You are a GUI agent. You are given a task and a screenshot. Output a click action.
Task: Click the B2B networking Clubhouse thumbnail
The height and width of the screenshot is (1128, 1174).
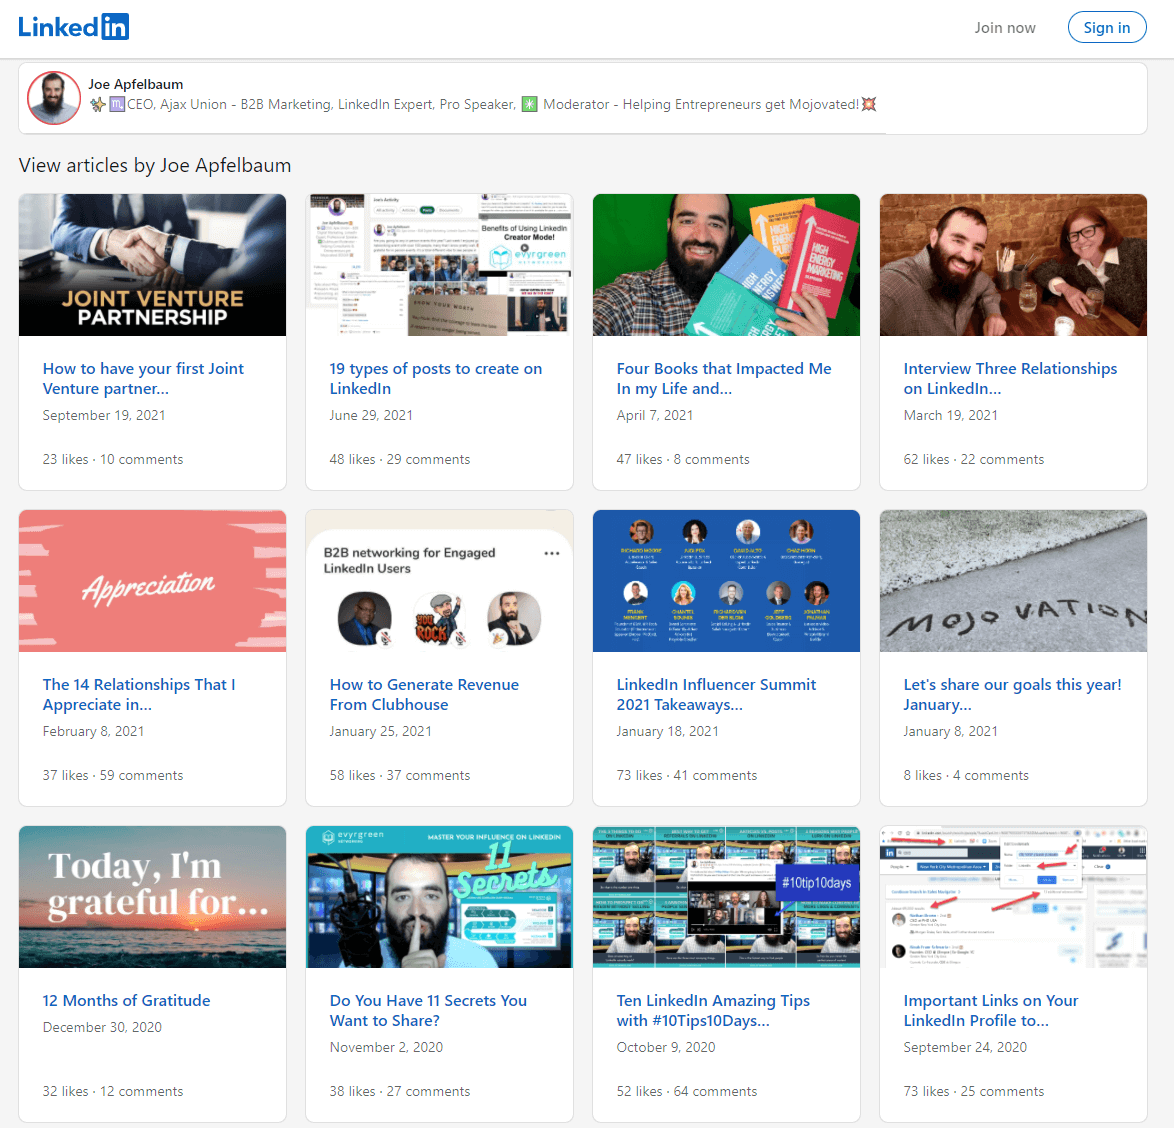440,581
